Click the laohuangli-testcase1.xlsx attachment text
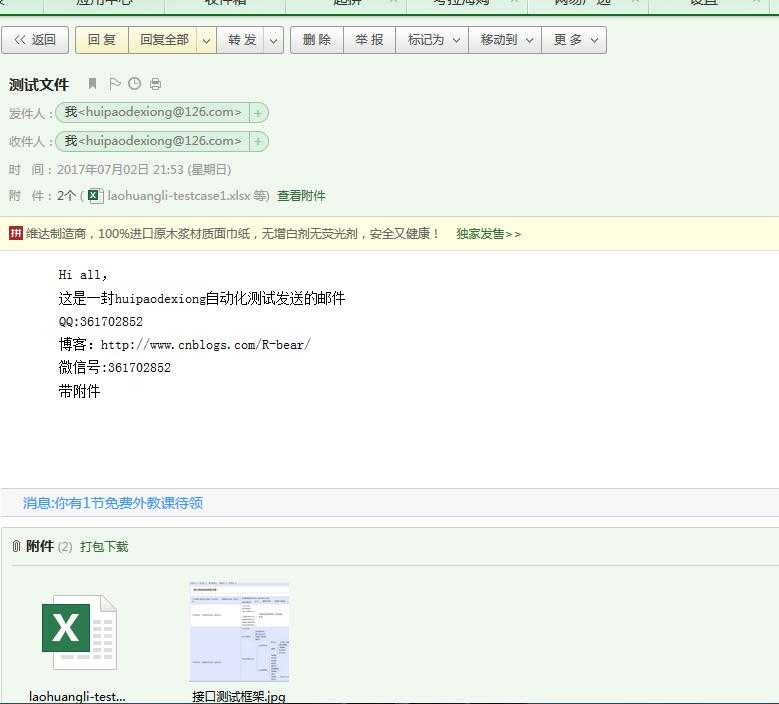 179,196
